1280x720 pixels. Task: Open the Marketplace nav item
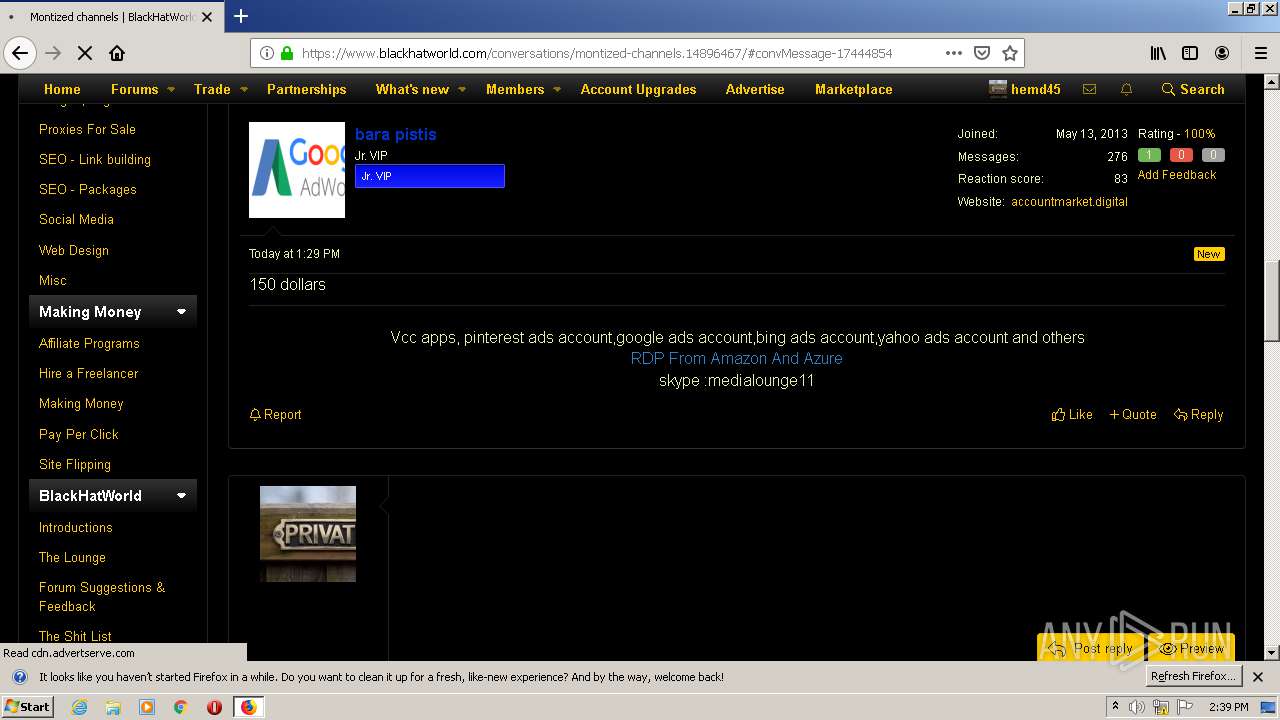854,89
